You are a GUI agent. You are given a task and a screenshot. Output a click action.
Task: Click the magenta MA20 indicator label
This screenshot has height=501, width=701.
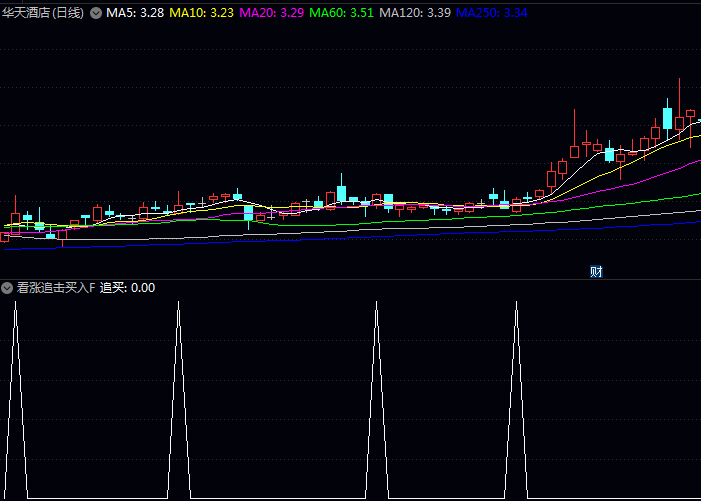click(272, 13)
